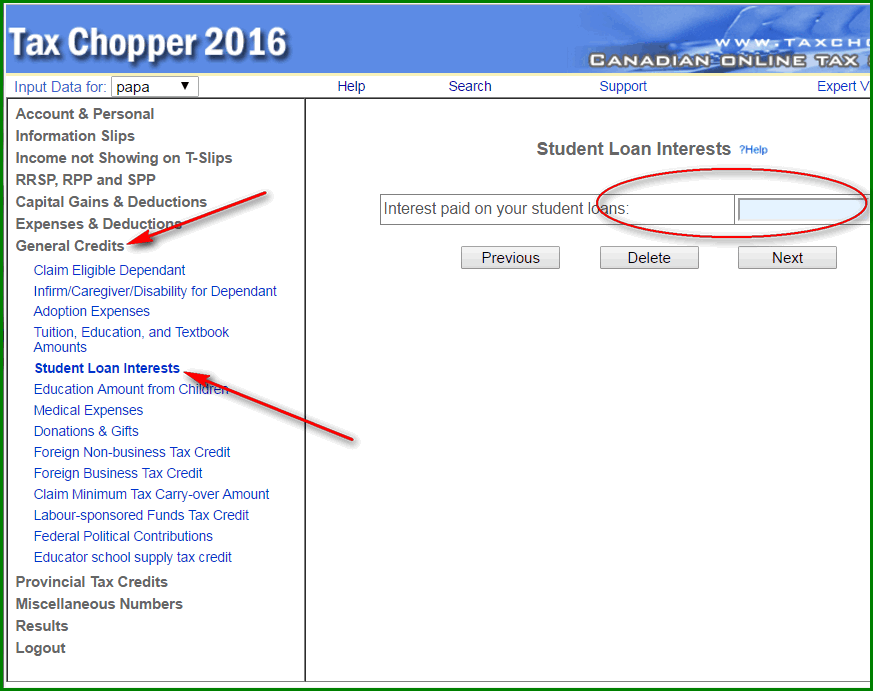Open Educator school supply tax credit
Viewport: 873px width, 694px height.
click(133, 558)
